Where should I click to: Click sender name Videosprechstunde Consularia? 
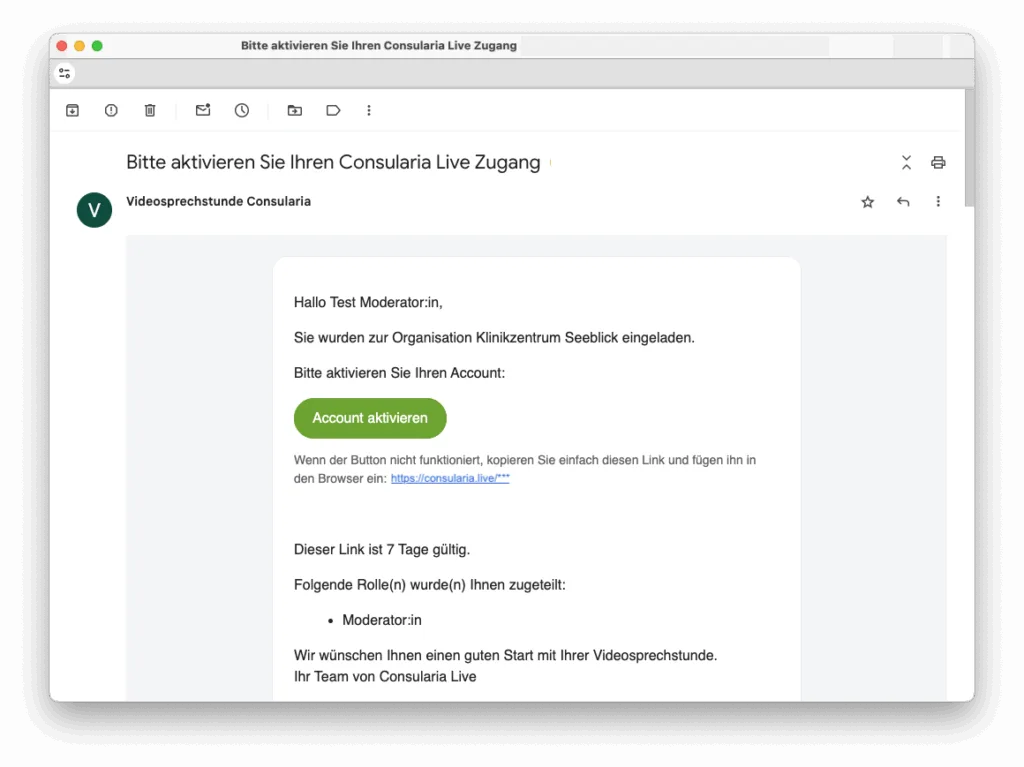click(x=218, y=201)
